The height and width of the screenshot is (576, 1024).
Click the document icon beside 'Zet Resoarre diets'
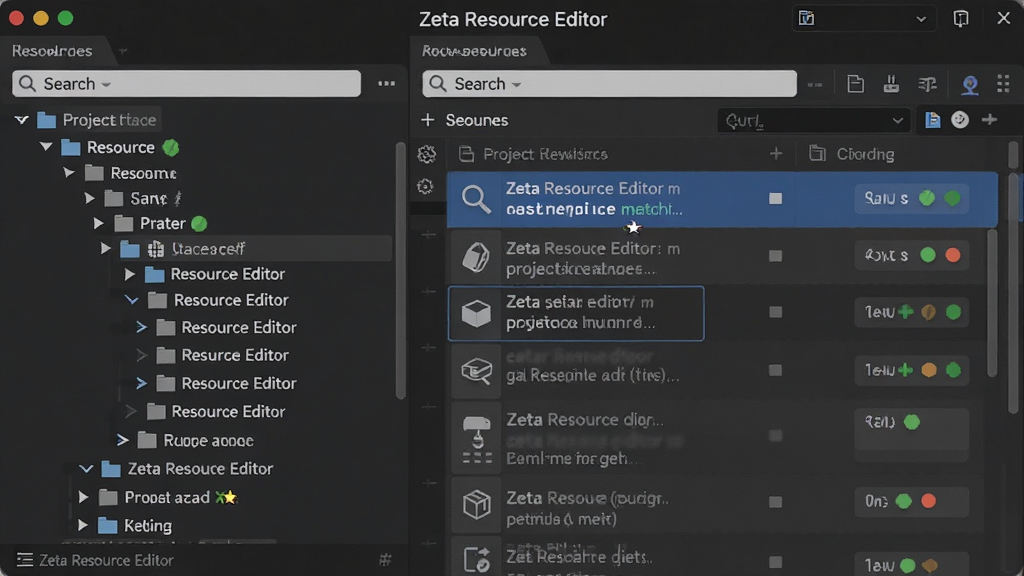(477, 560)
